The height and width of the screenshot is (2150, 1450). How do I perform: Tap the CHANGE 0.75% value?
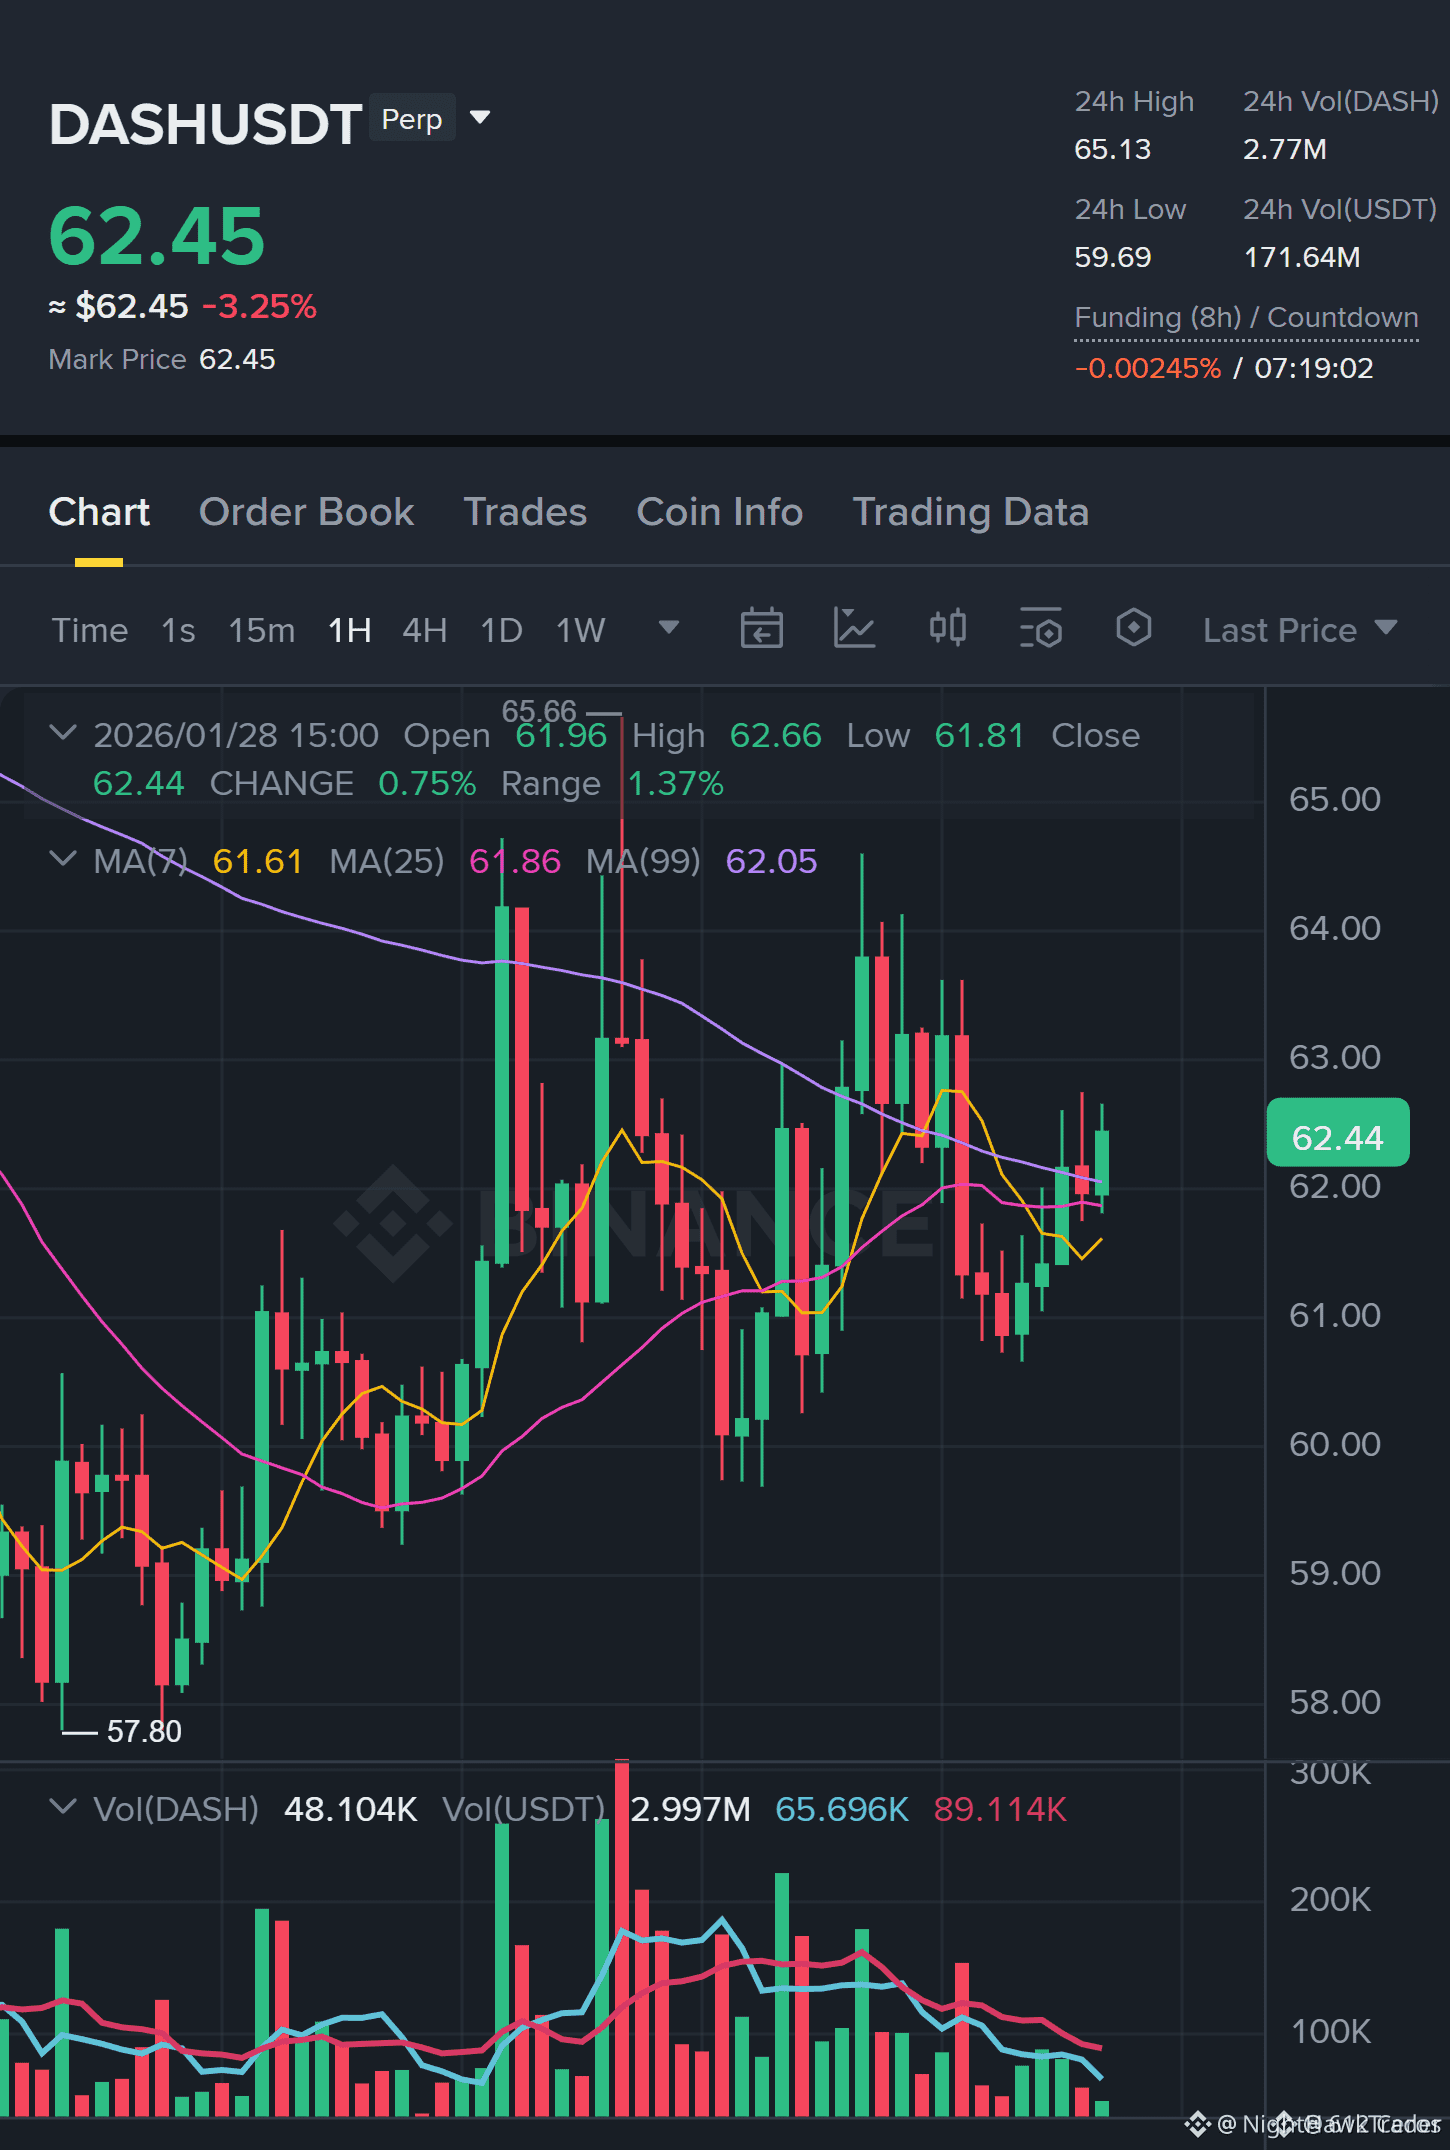(x=427, y=783)
